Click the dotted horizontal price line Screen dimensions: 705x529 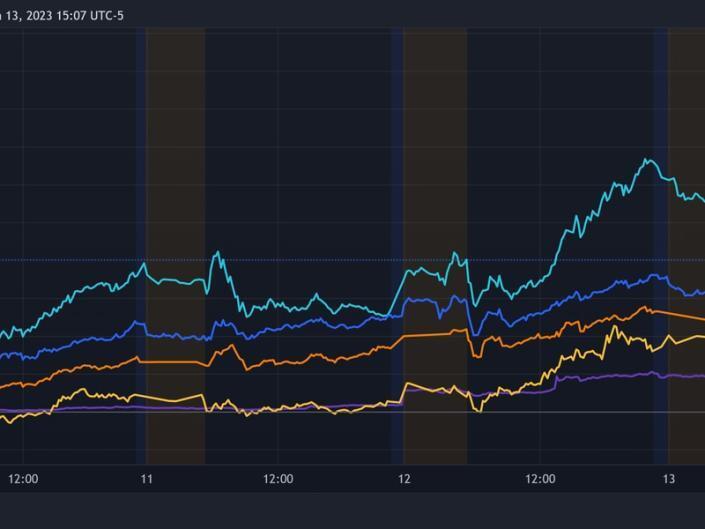pos(300,260)
